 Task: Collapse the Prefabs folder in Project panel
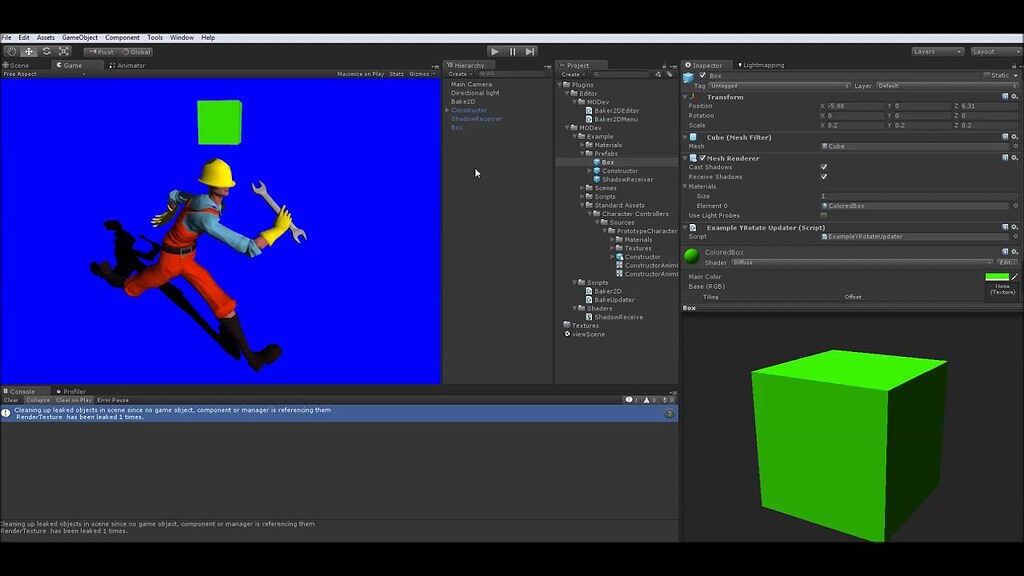point(582,153)
